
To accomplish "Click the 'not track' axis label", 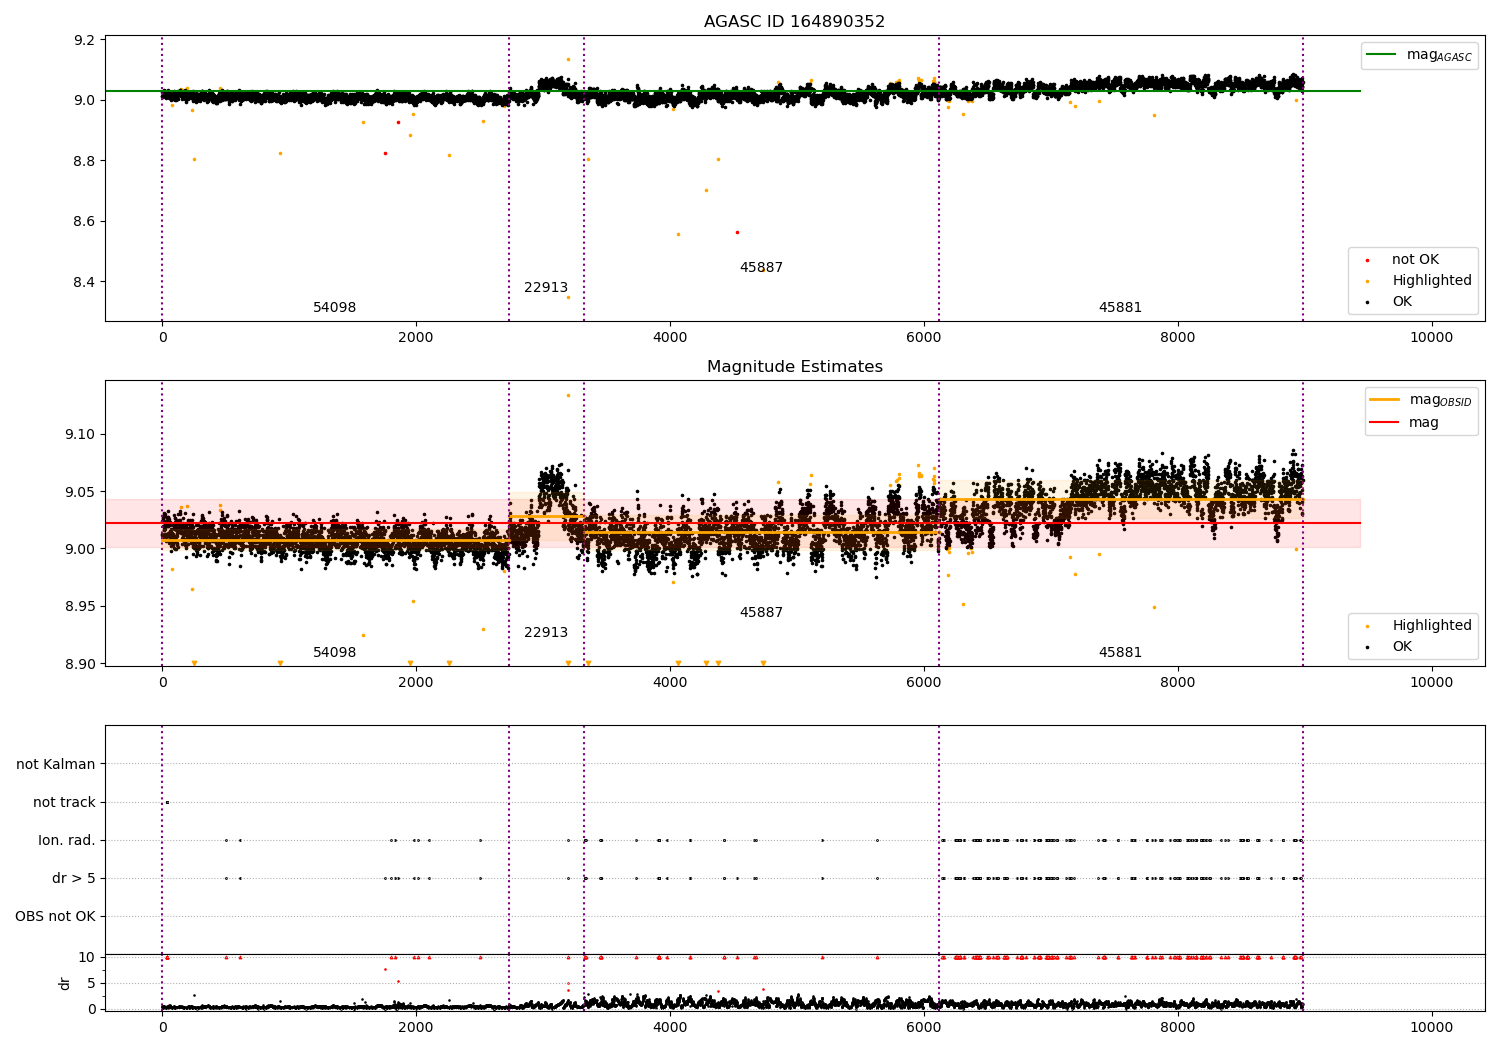I will click(64, 802).
